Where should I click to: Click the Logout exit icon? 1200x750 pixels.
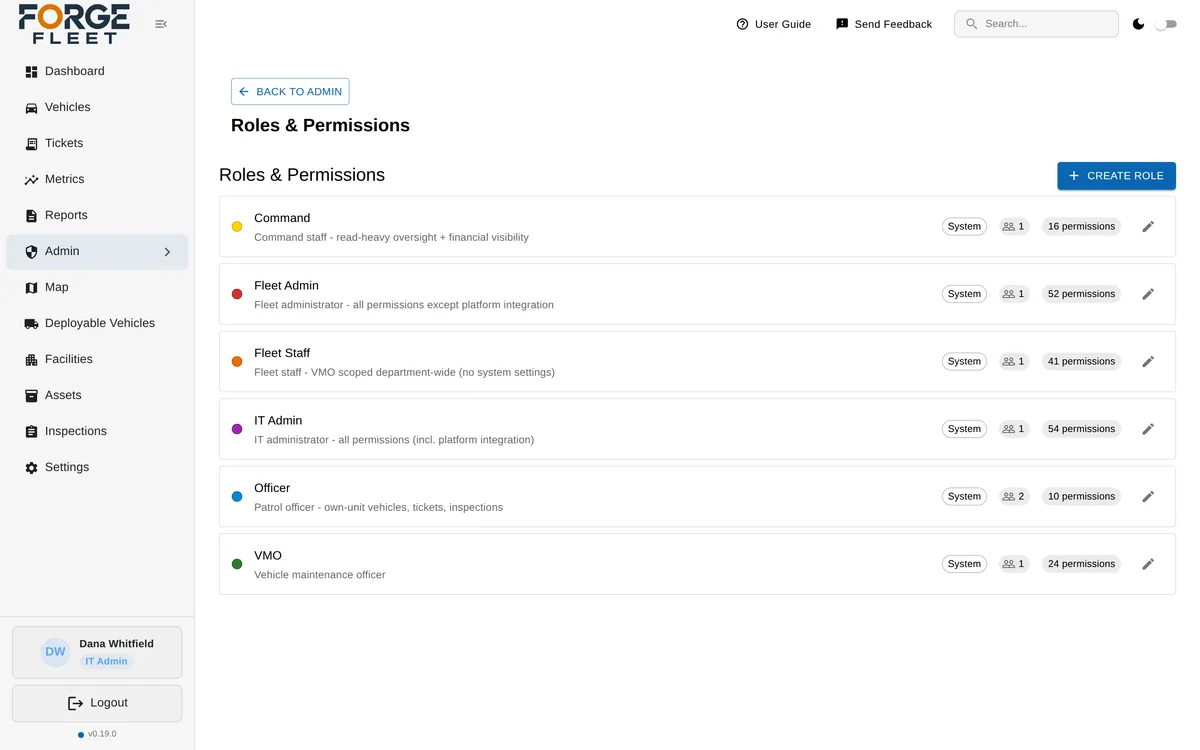75,703
